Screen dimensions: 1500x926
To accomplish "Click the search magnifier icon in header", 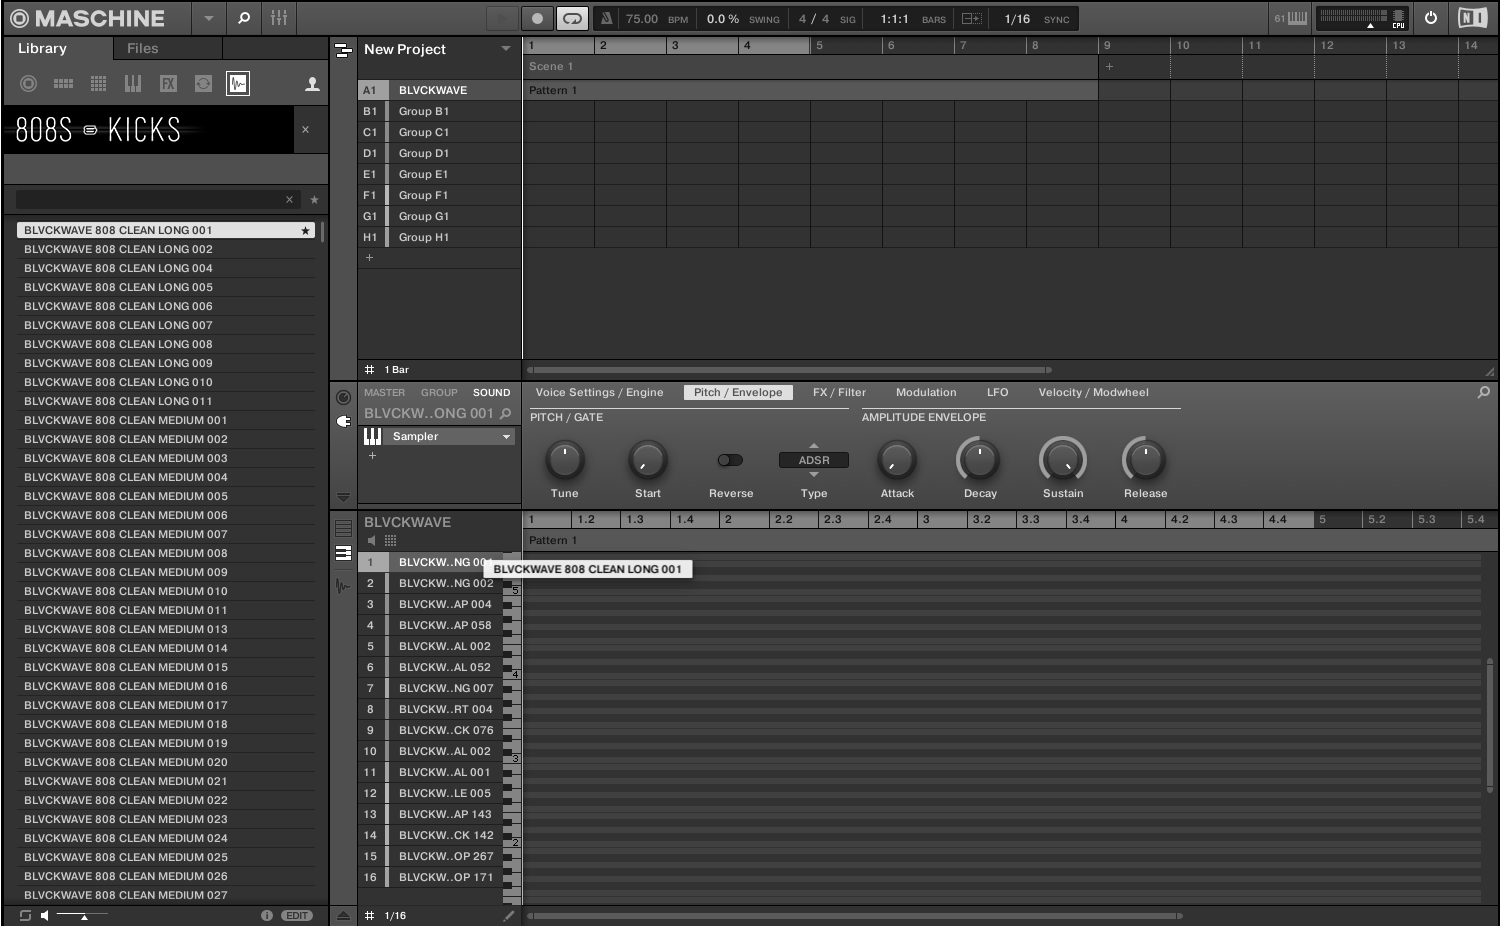I will point(244,18).
